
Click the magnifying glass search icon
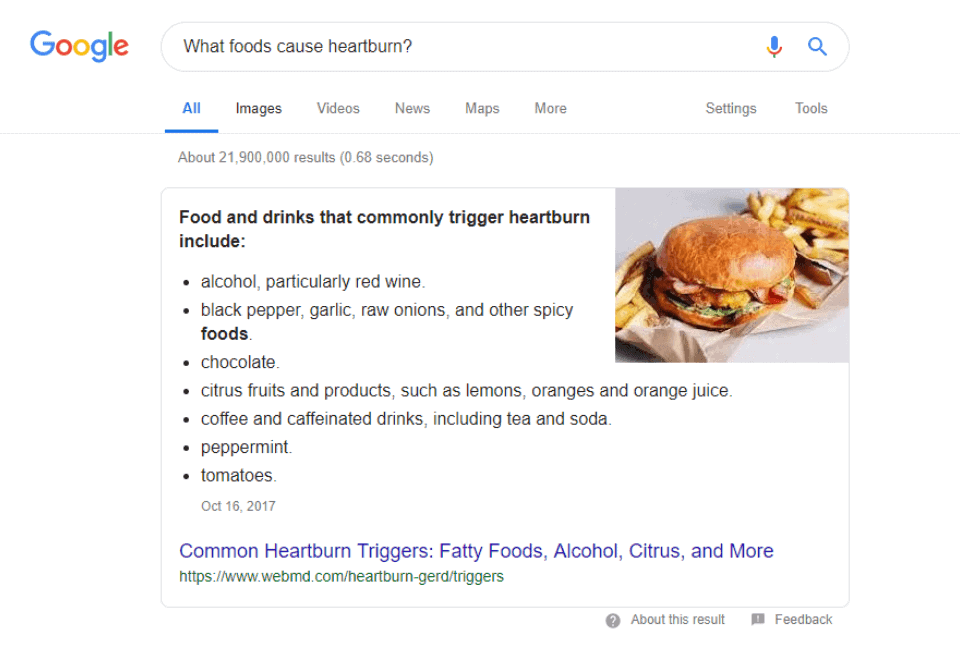[x=817, y=47]
